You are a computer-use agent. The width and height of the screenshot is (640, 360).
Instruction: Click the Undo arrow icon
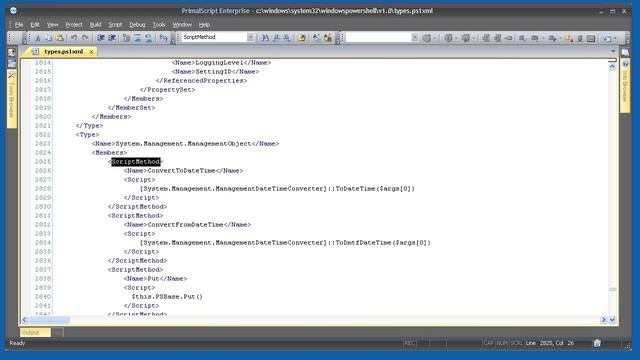tap(74, 38)
